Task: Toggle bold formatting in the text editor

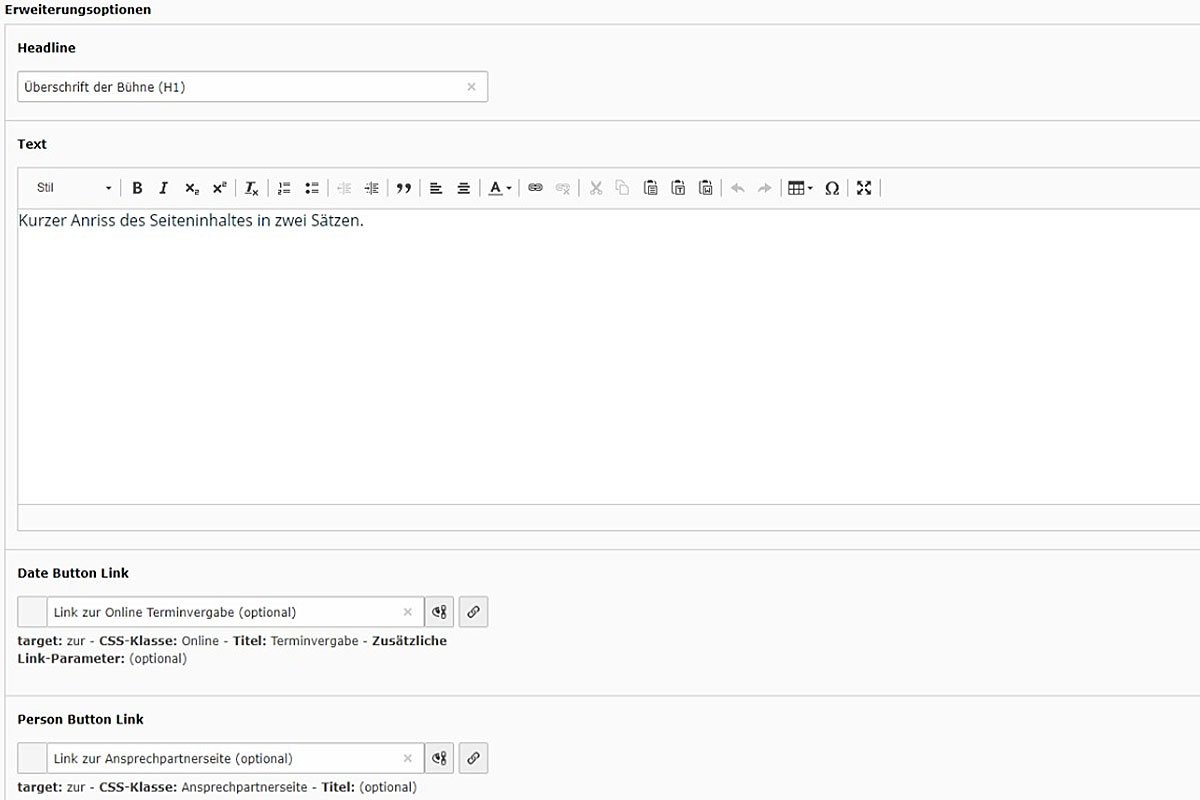Action: click(x=137, y=188)
